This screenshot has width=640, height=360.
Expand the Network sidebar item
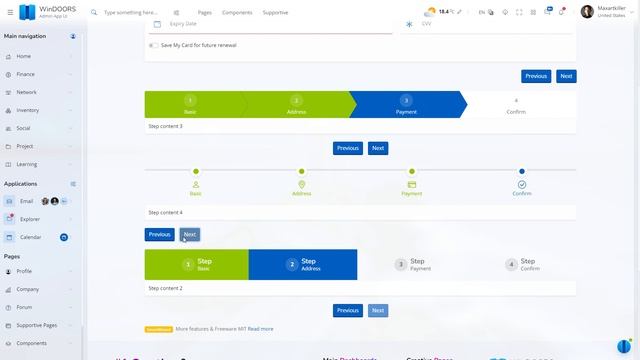[x=40, y=92]
